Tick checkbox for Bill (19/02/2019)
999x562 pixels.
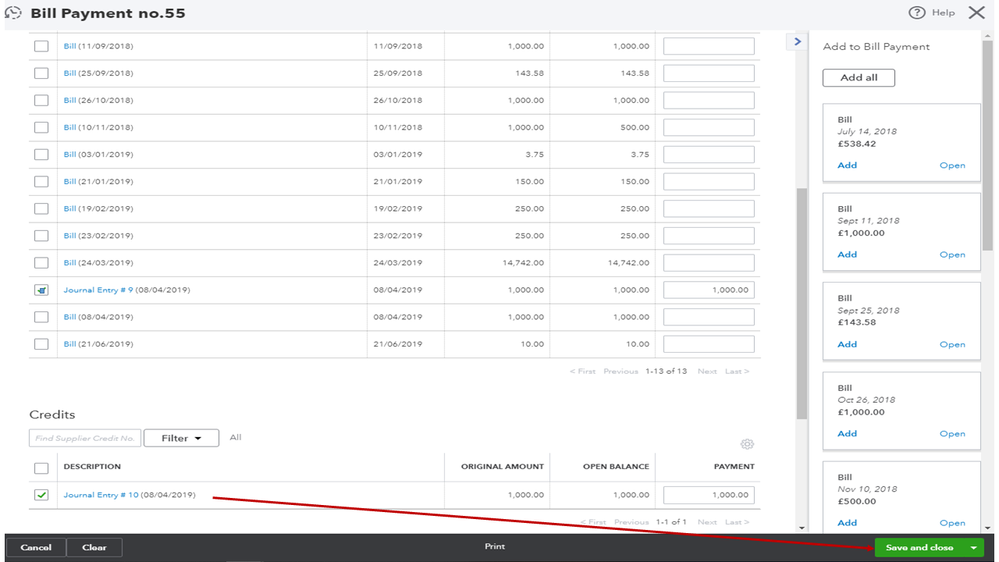coord(41,208)
